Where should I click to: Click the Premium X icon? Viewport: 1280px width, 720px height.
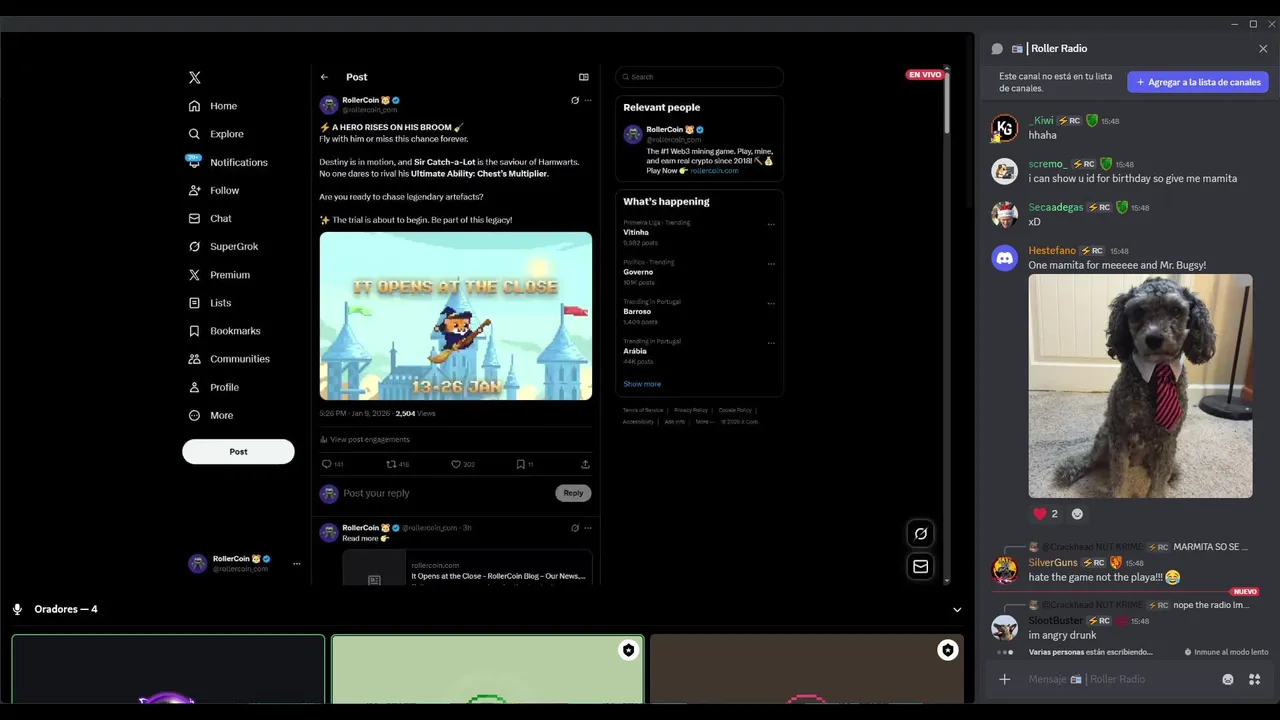click(194, 275)
